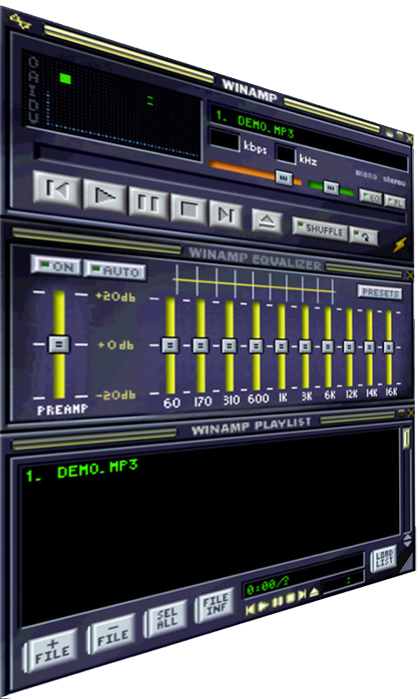
Task: Click the FILE INF button
Action: pos(215,604)
